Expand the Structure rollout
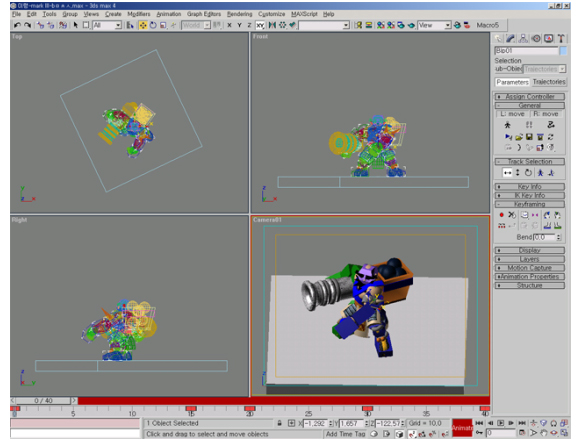This screenshot has height=447, width=577. [530, 285]
